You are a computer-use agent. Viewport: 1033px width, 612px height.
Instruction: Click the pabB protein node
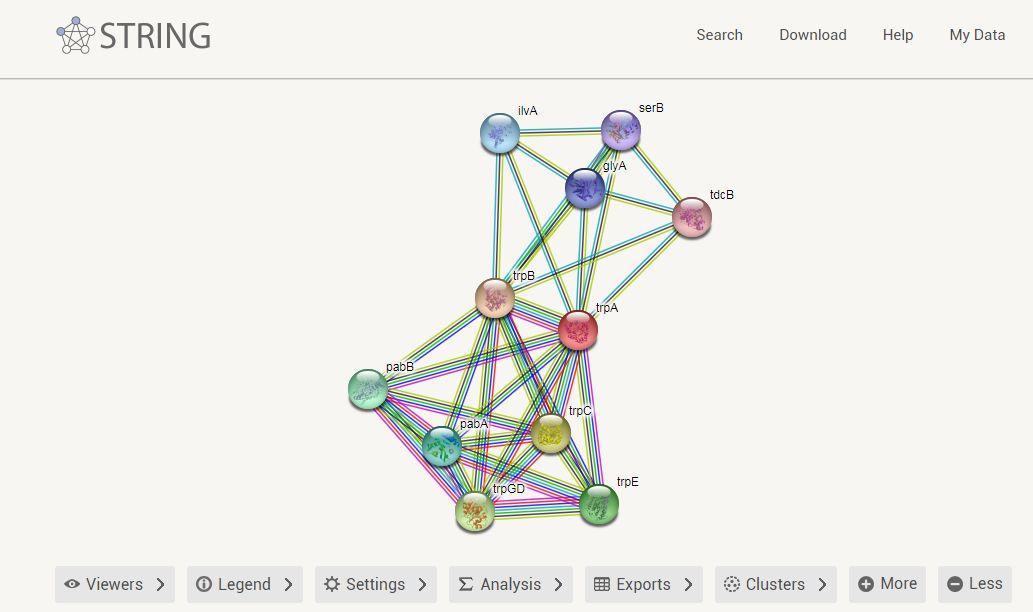click(368, 389)
